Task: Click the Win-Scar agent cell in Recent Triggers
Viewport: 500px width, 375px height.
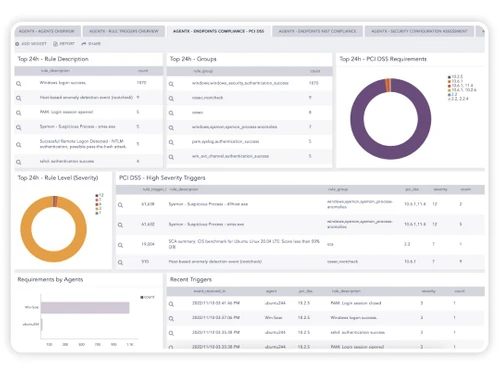Action: (x=273, y=318)
